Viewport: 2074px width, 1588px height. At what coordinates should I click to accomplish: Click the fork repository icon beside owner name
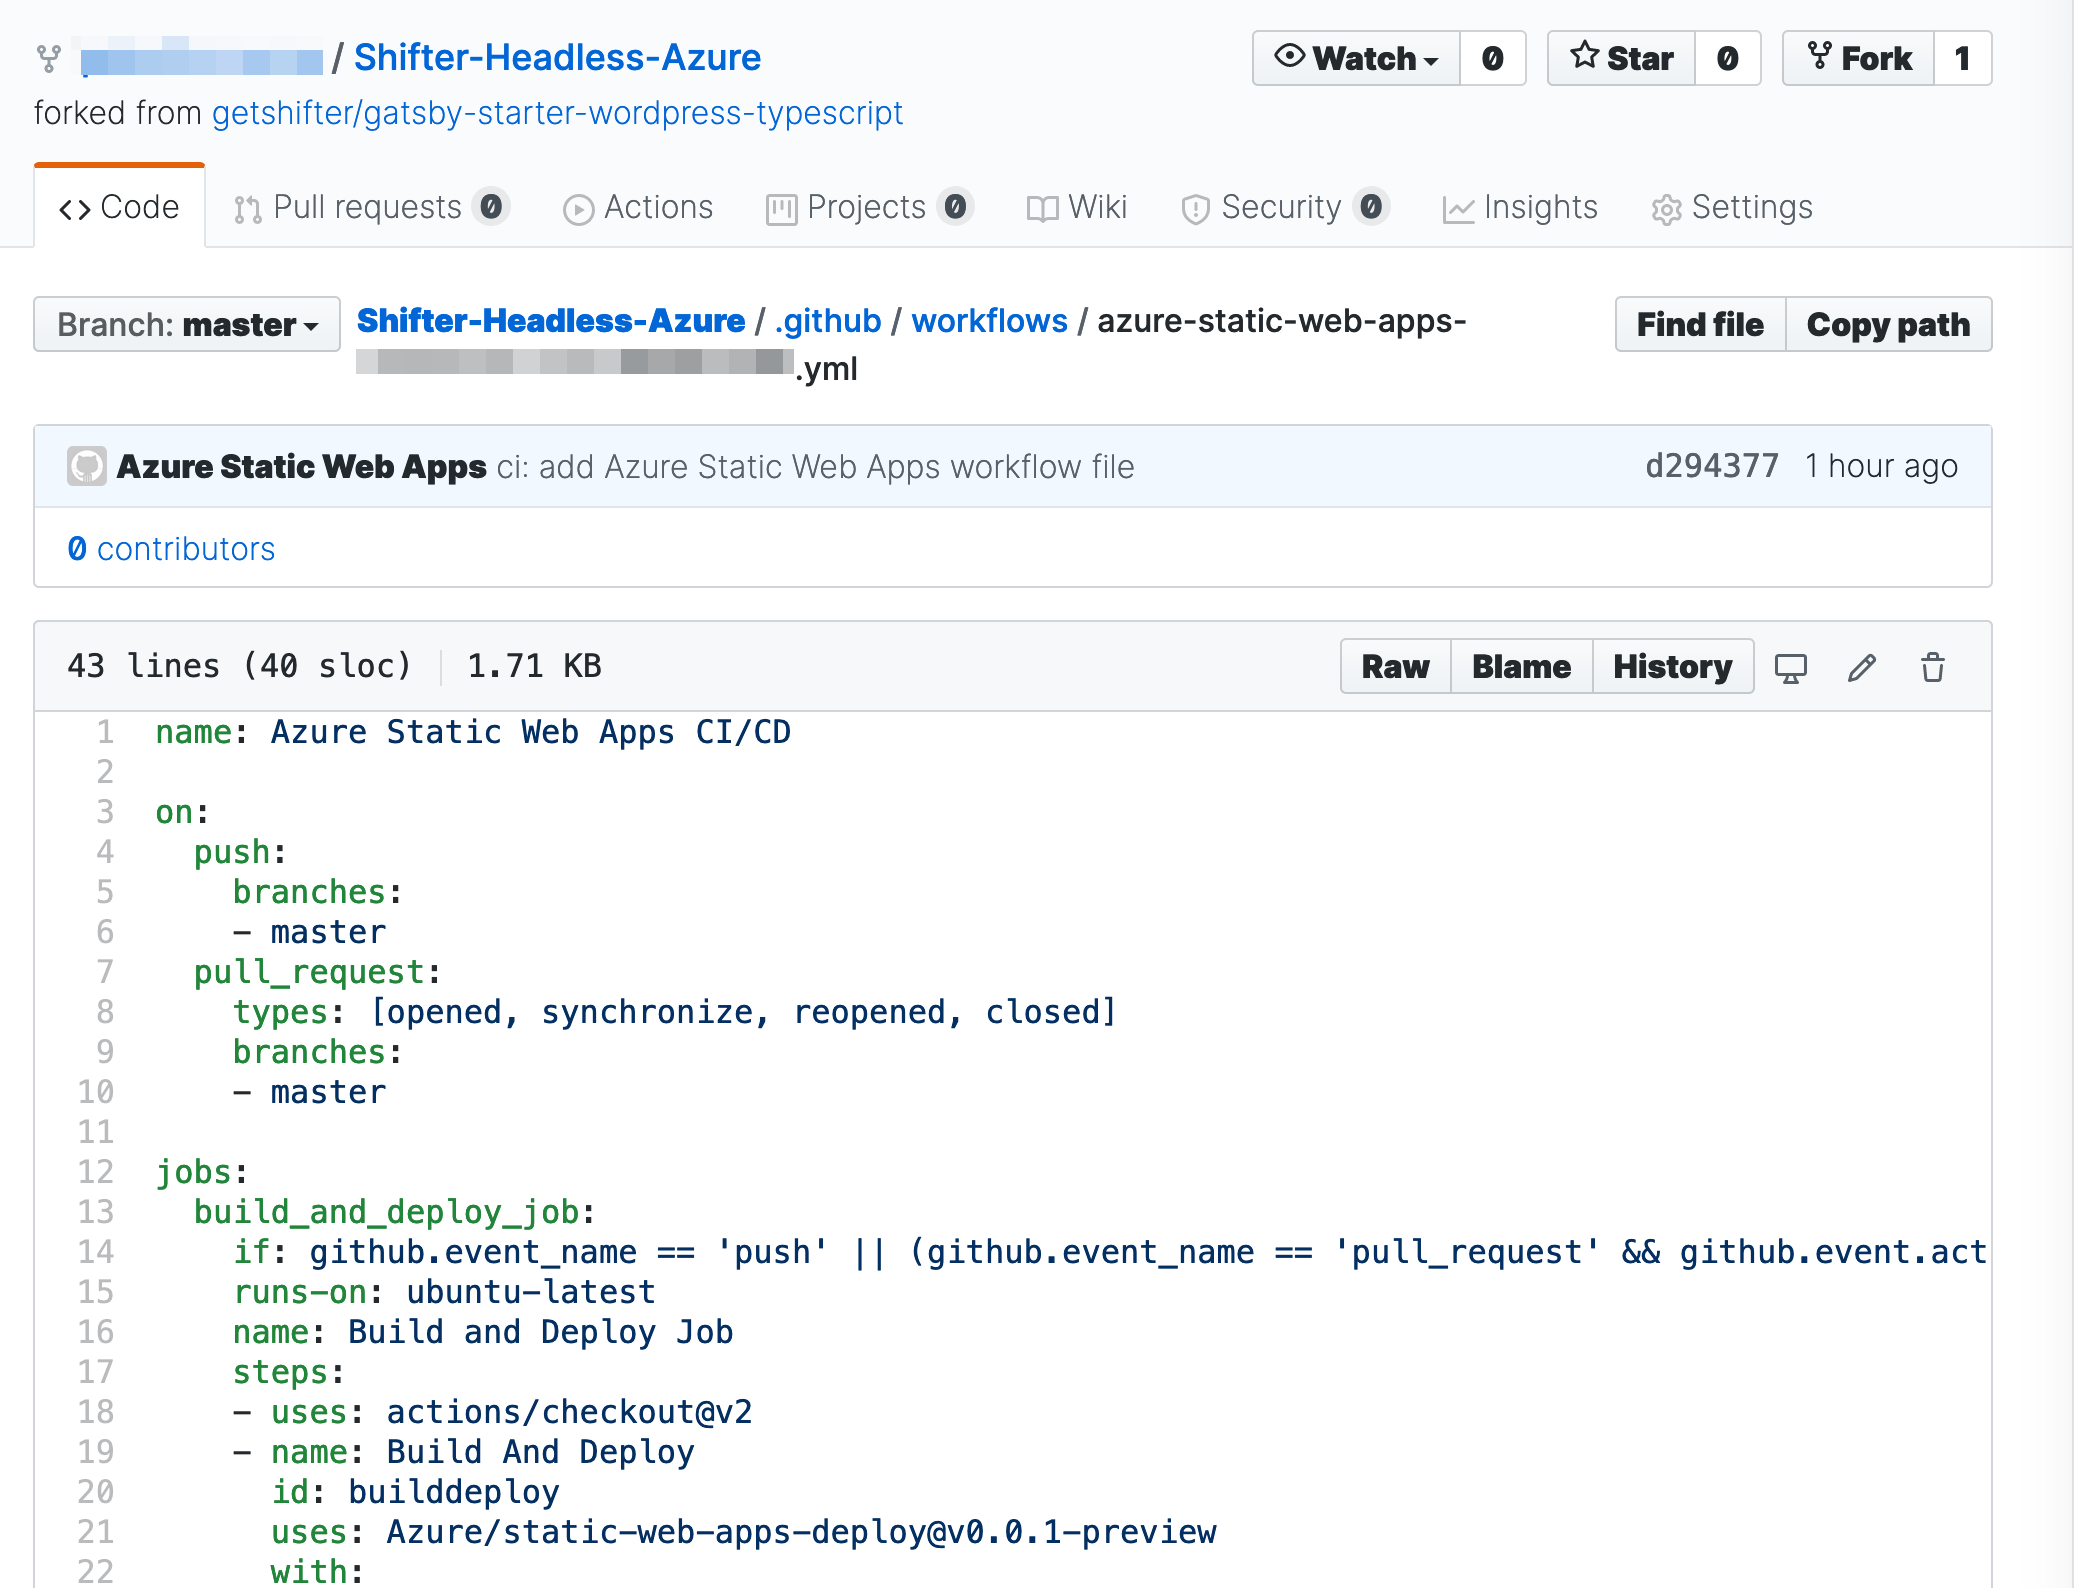click(x=48, y=59)
